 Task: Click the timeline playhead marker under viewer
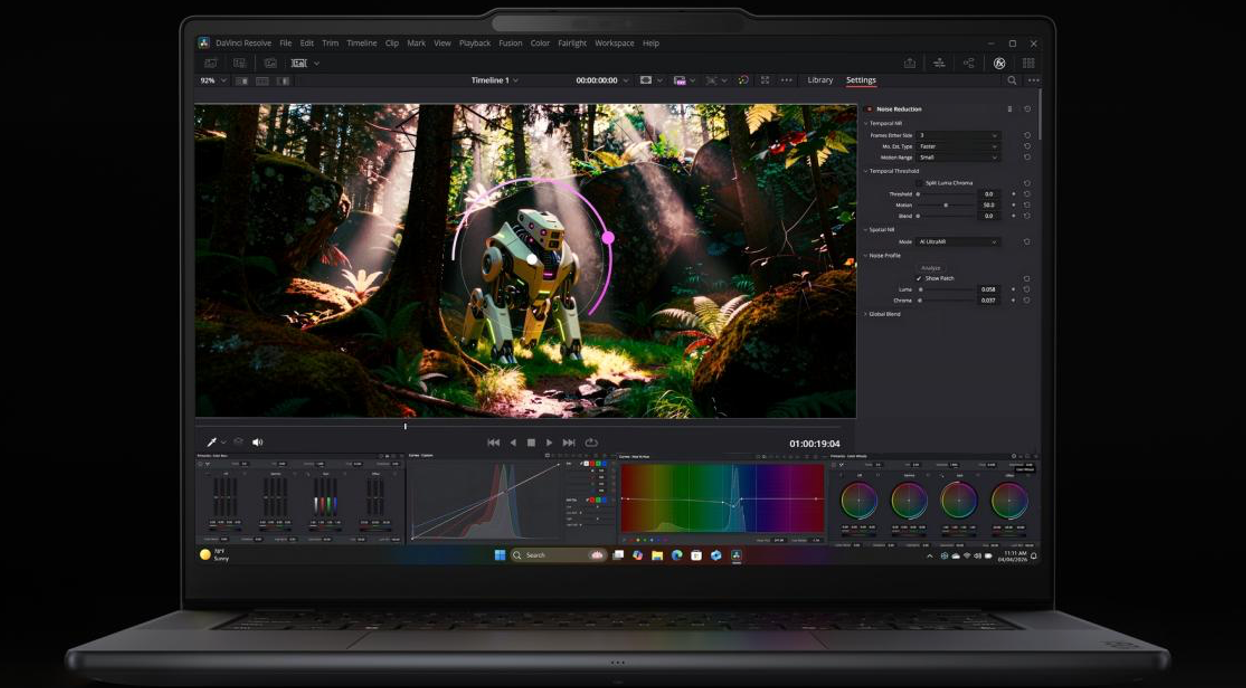405,427
